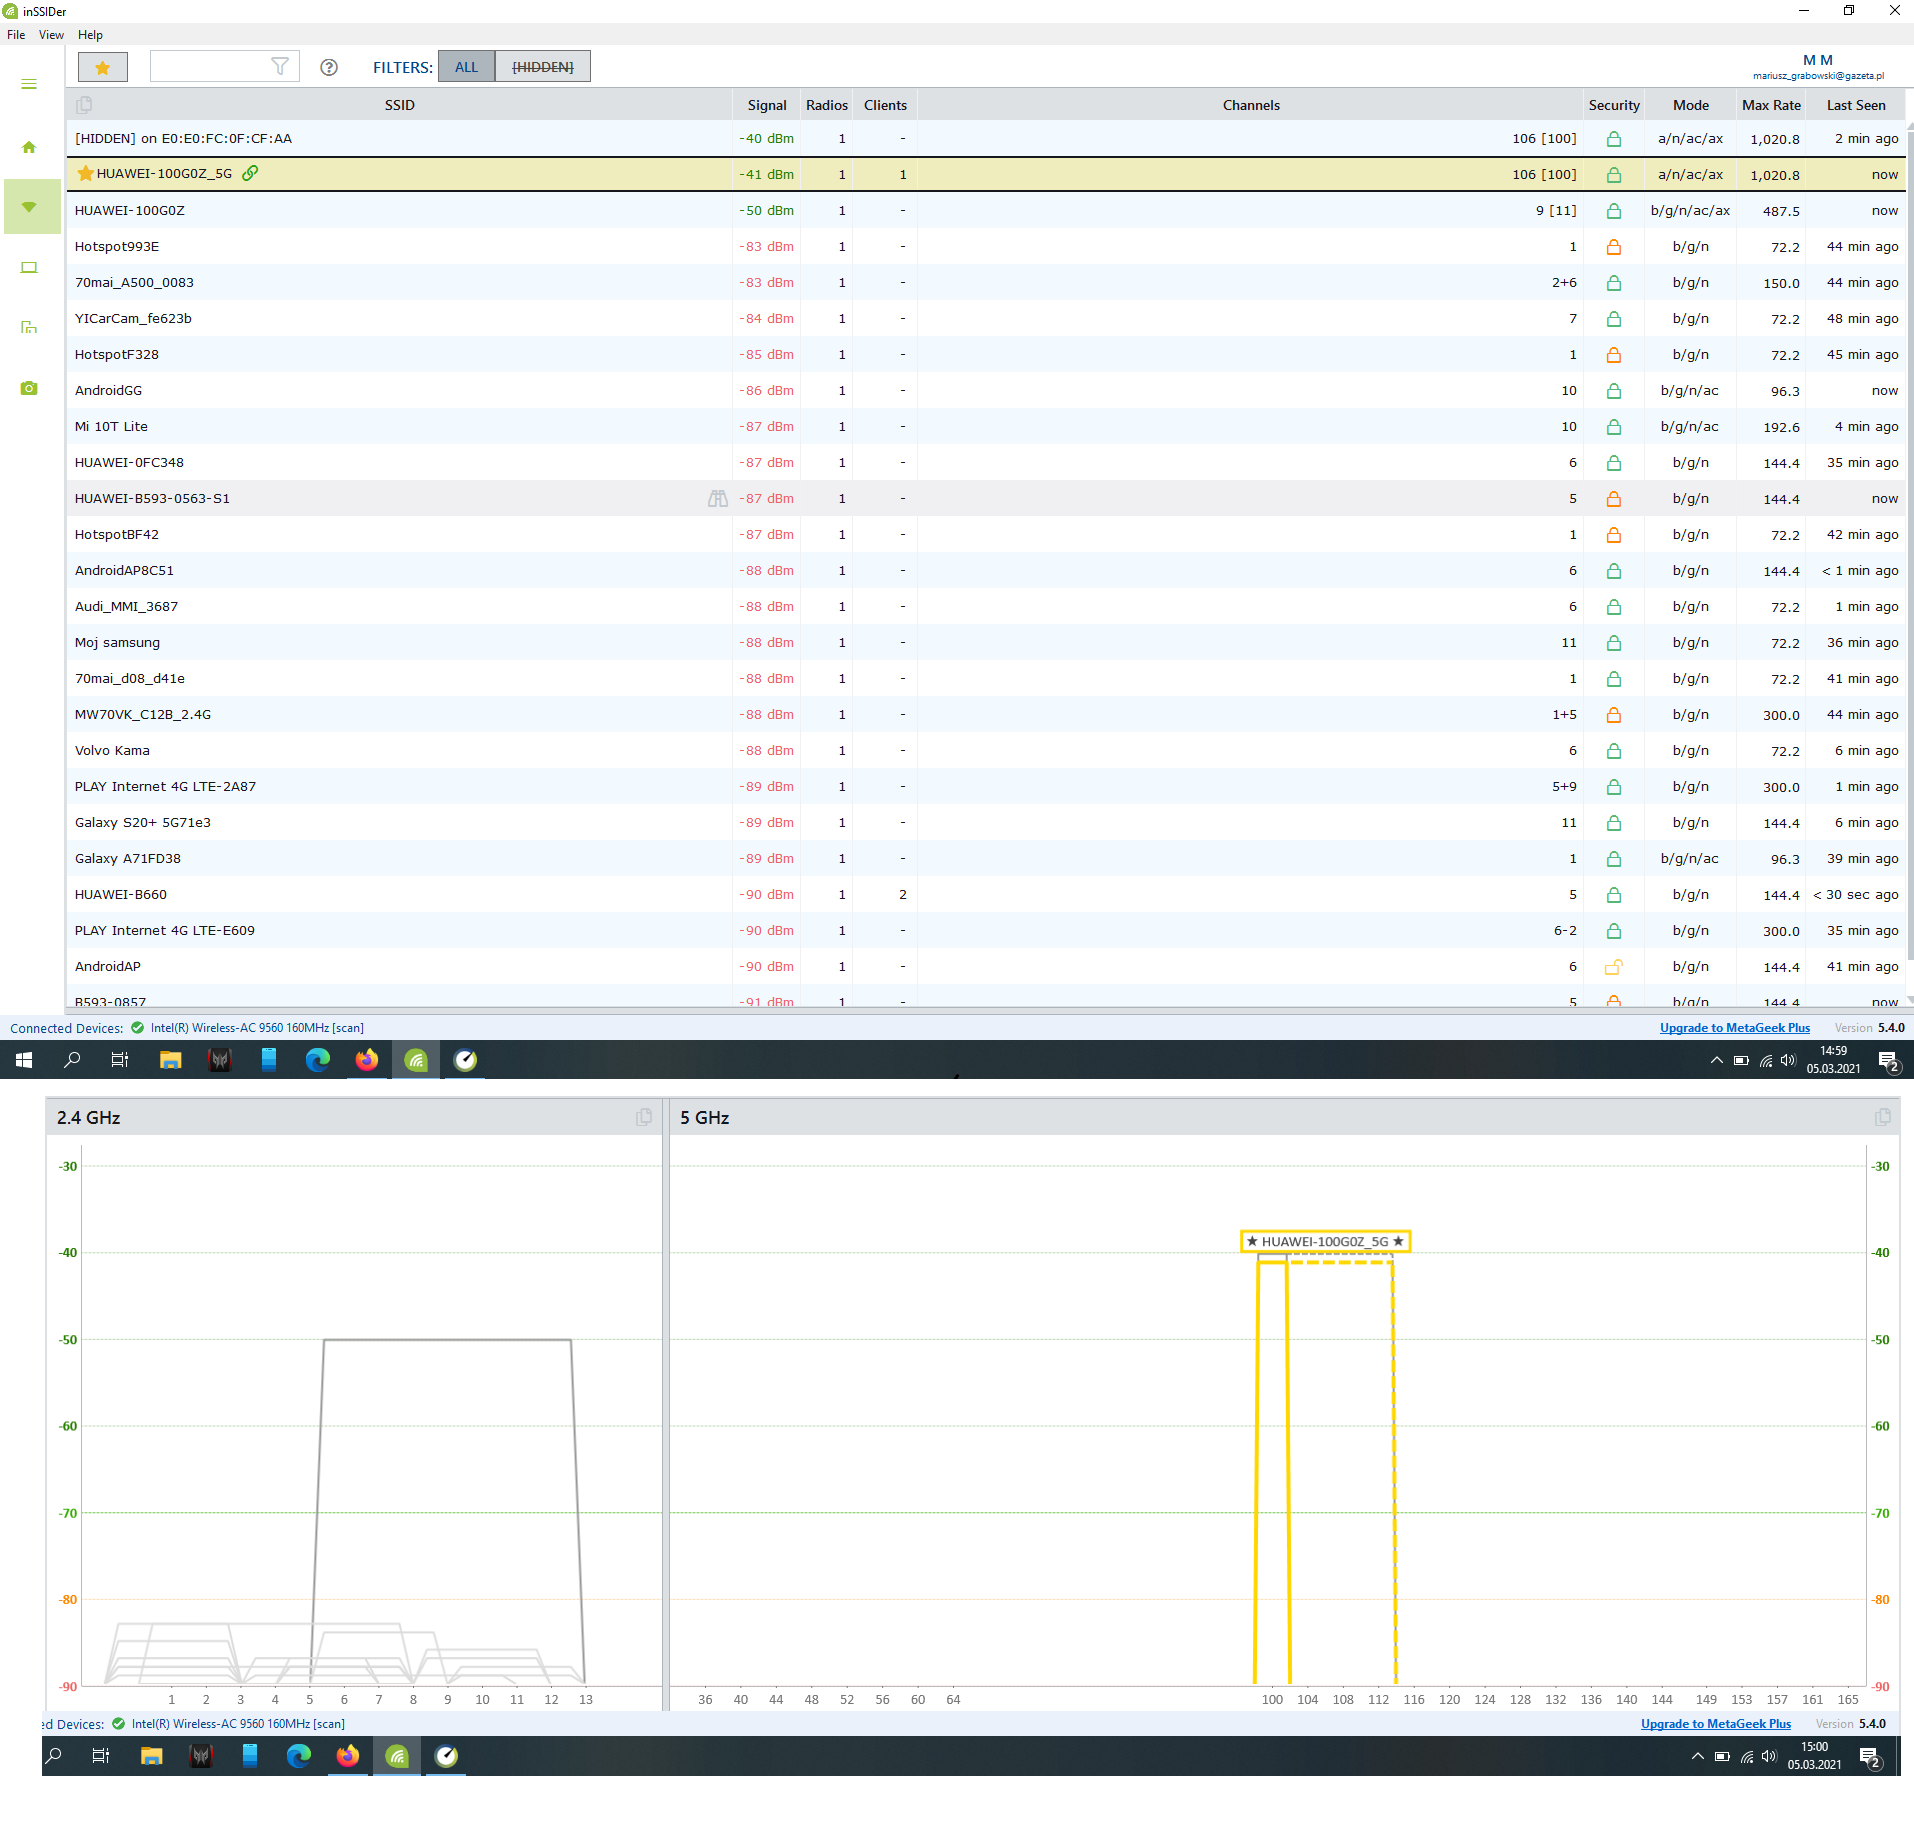This screenshot has width=1914, height=1848.
Task: Open Microsoft Edge from the upper taskbar
Action: [318, 1060]
